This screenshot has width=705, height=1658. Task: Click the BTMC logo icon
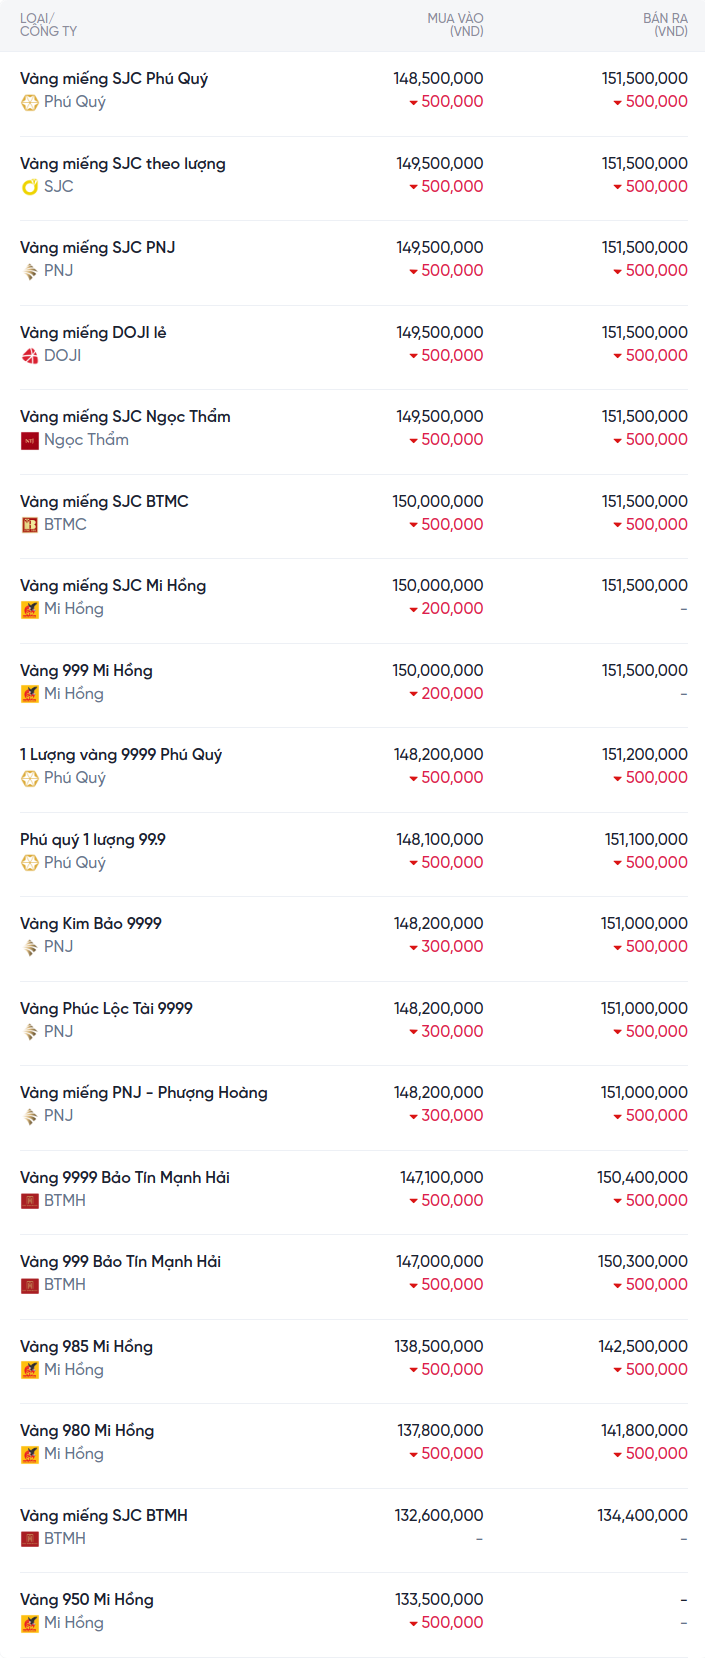pyautogui.click(x=30, y=525)
